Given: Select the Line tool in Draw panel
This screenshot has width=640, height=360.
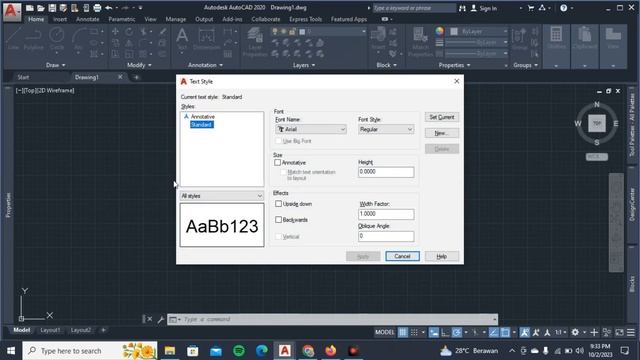Looking at the screenshot, I should [13, 40].
